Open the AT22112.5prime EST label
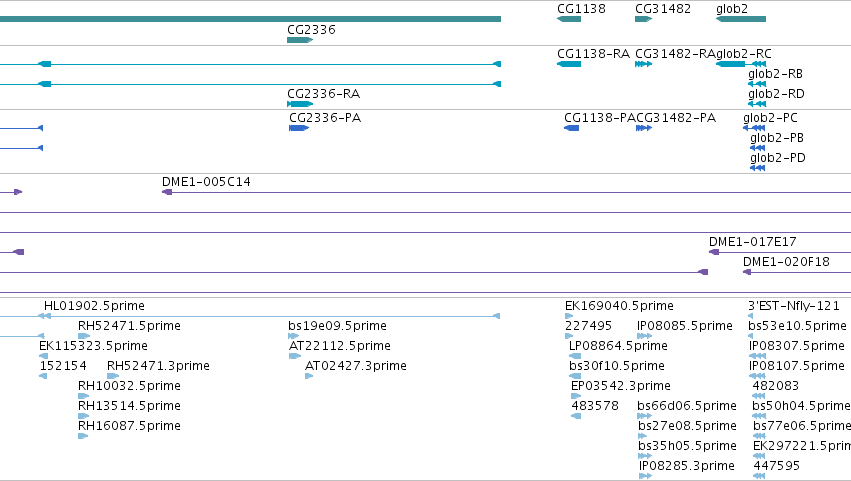 (340, 346)
